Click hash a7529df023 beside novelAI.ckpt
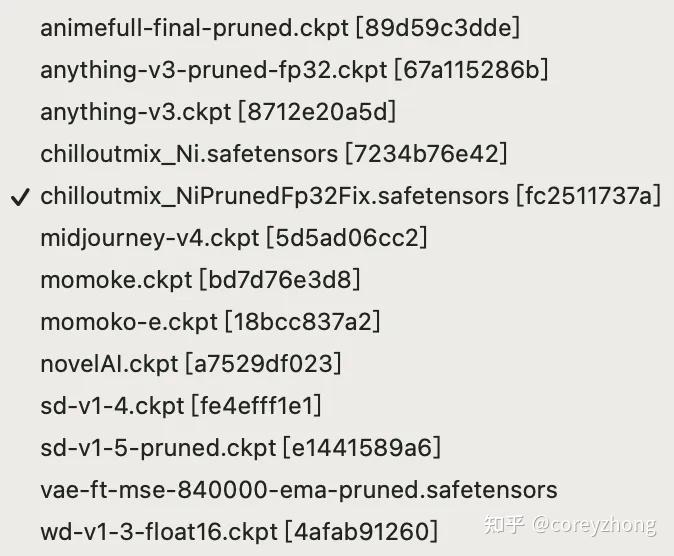The image size is (674, 556). [262, 364]
